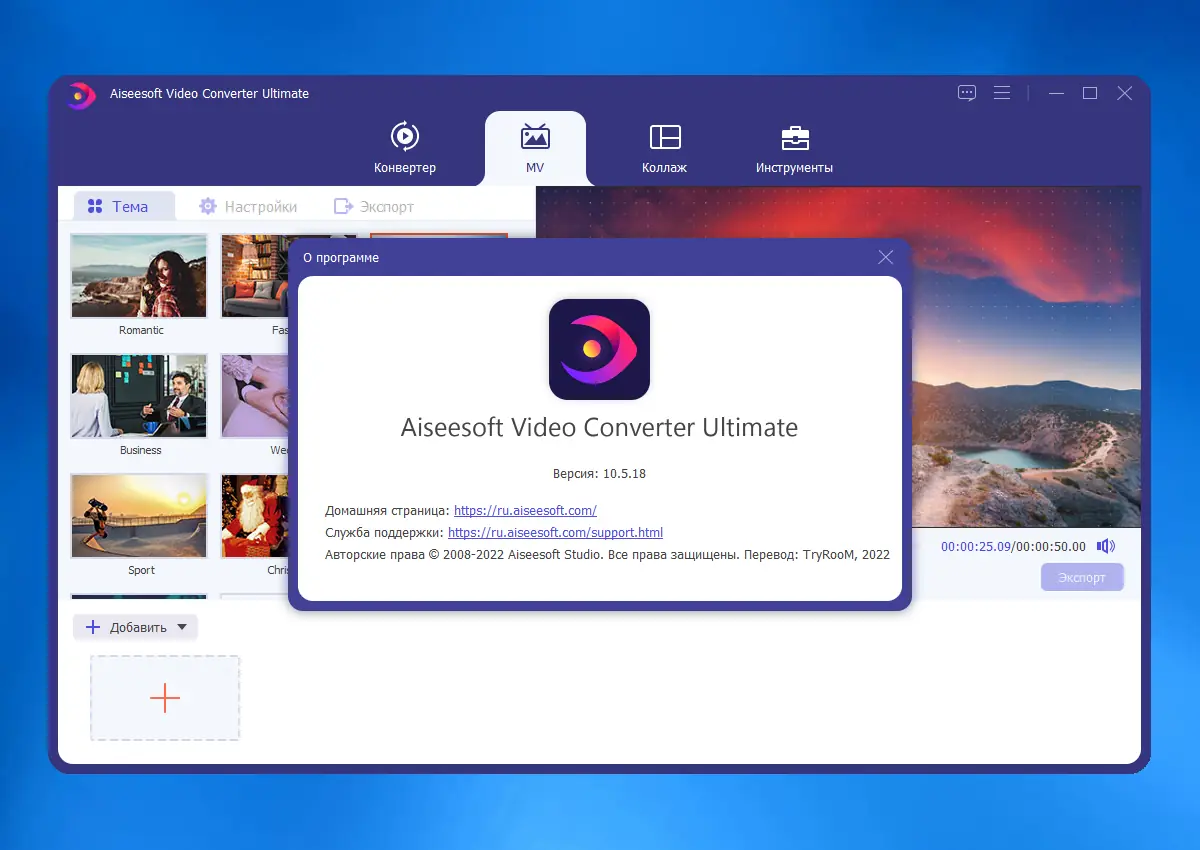
Task: Open the Коллаж tab
Action: click(665, 148)
